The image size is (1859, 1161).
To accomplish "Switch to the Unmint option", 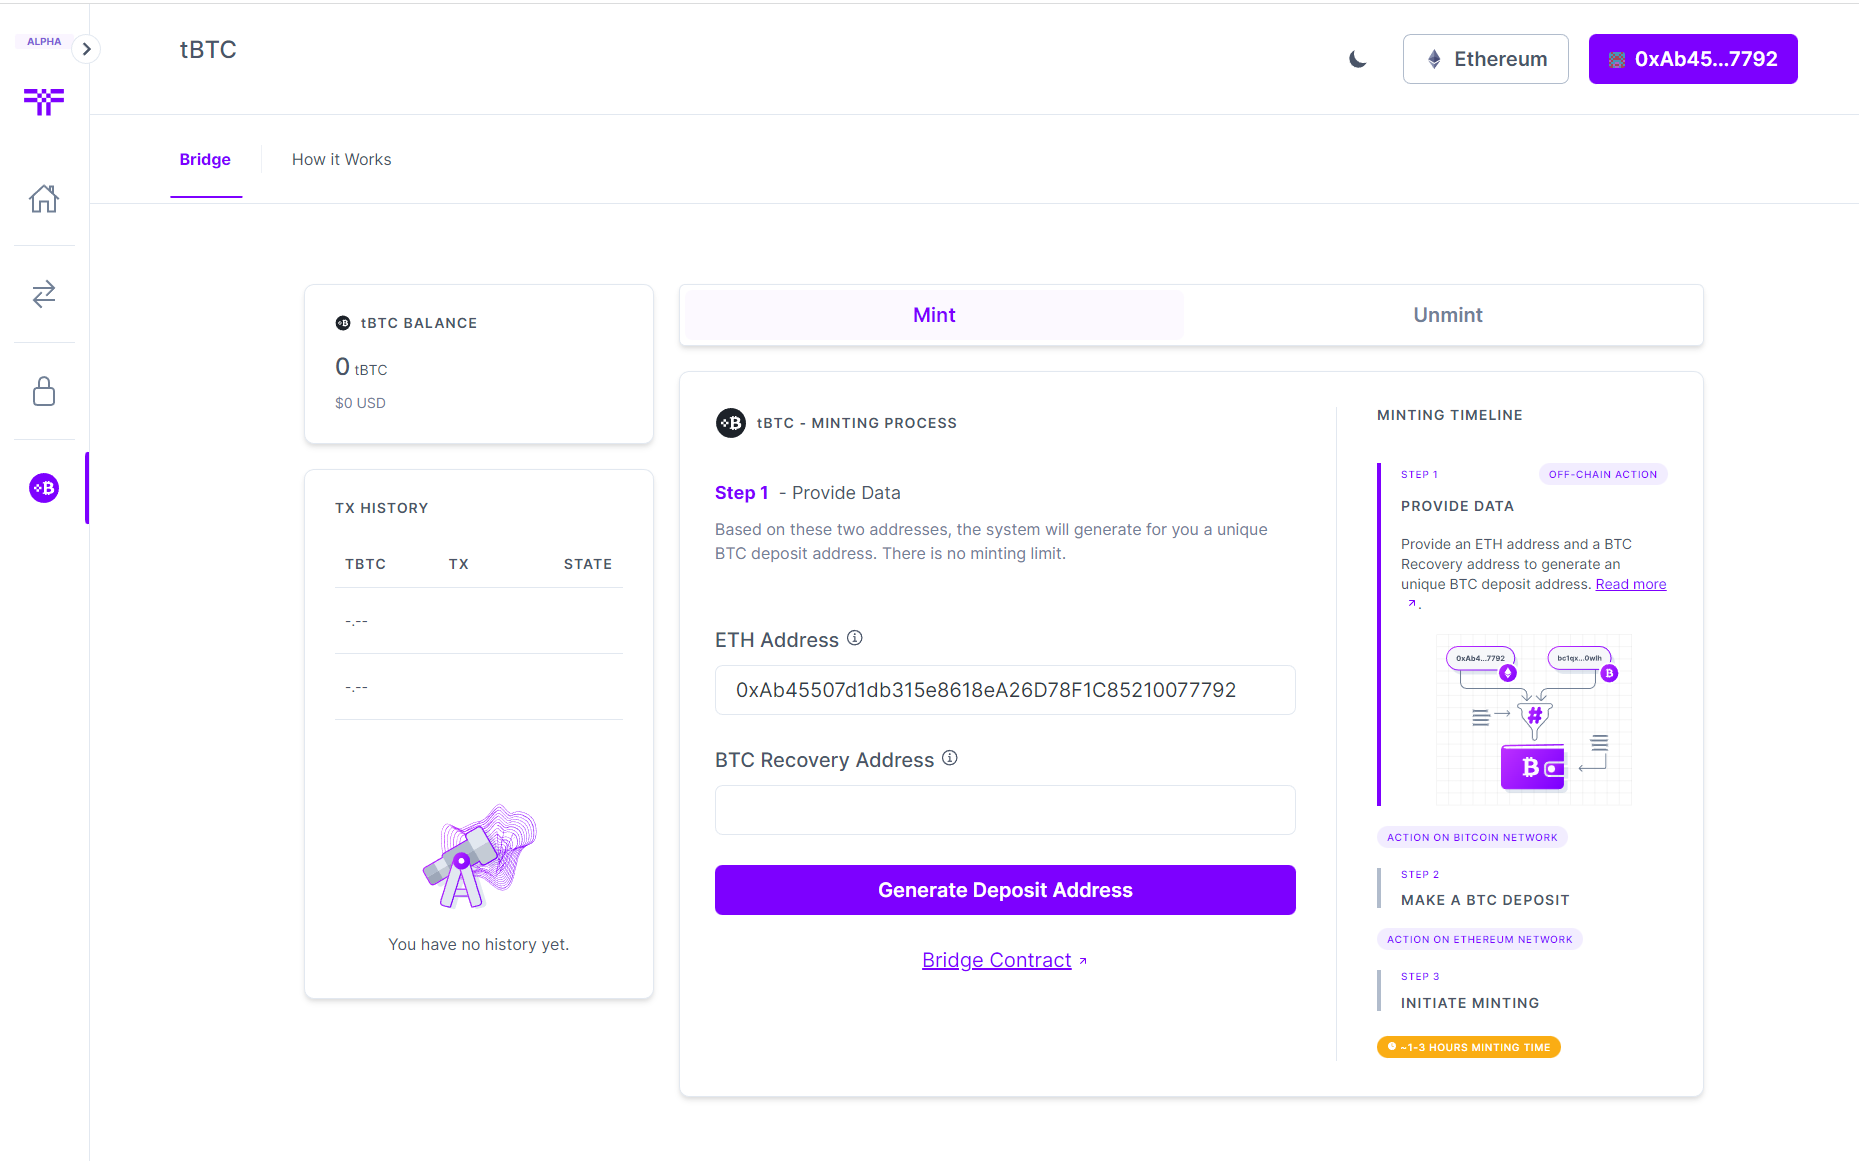I will point(1447,314).
